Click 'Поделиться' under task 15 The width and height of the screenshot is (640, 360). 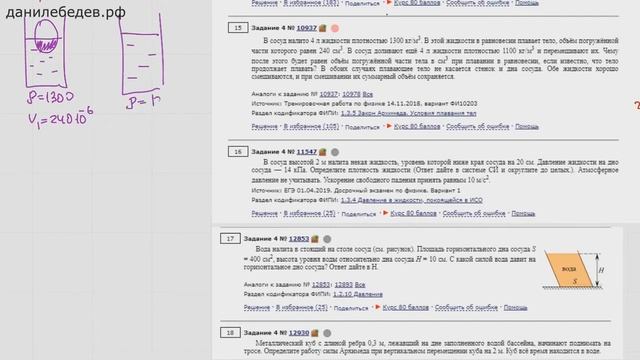(362, 127)
